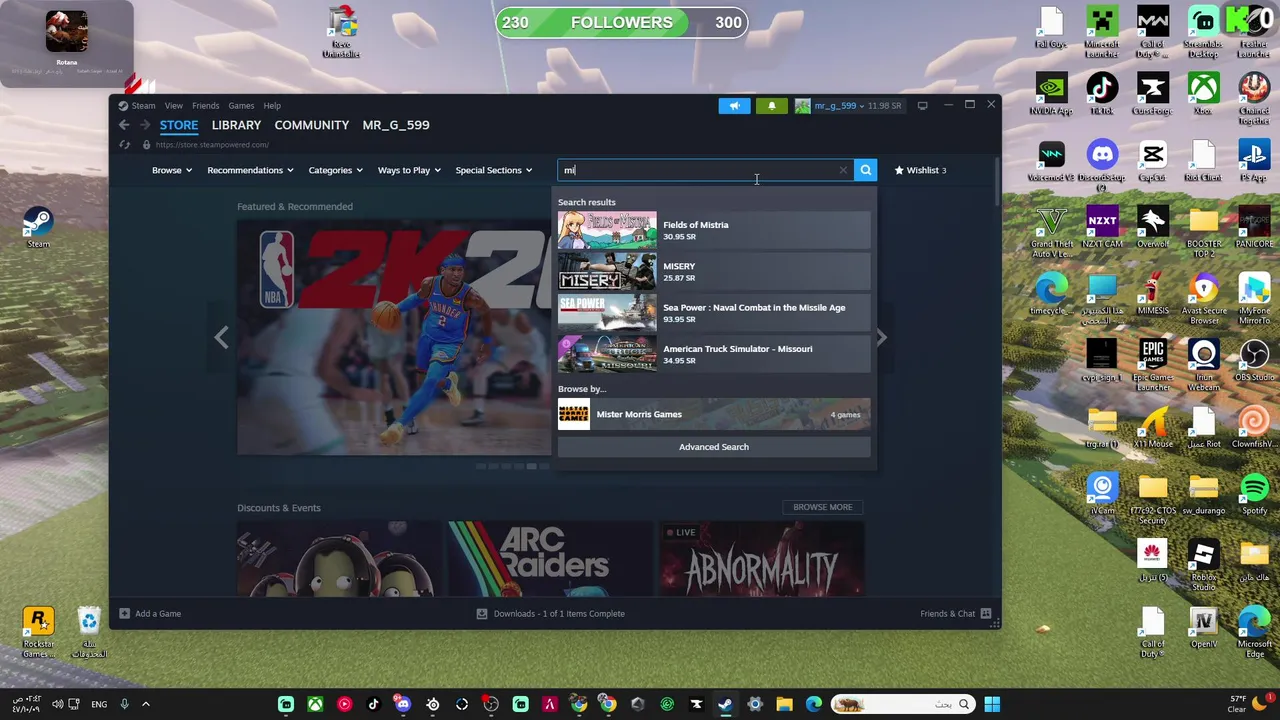Show the next featured game
Viewport: 1280px width, 720px height.
click(881, 338)
